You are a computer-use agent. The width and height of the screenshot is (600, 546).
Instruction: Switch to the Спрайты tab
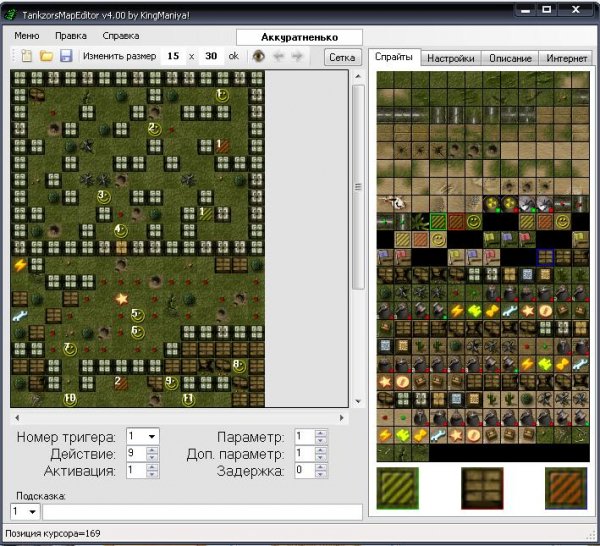(394, 57)
